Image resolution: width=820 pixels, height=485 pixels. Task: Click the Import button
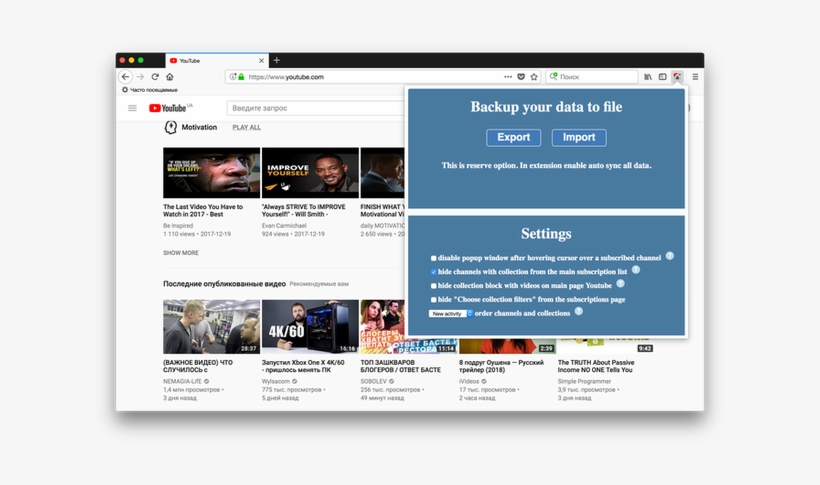tap(579, 137)
